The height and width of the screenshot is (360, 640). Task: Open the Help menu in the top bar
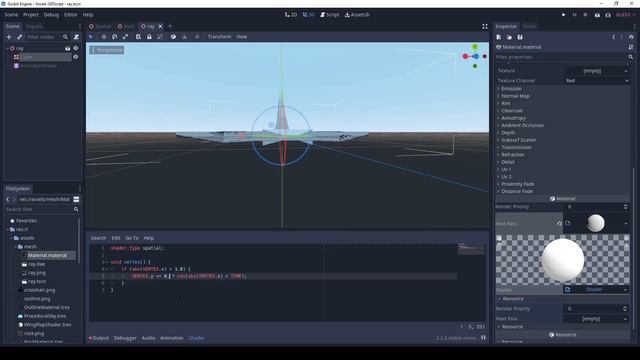88,15
